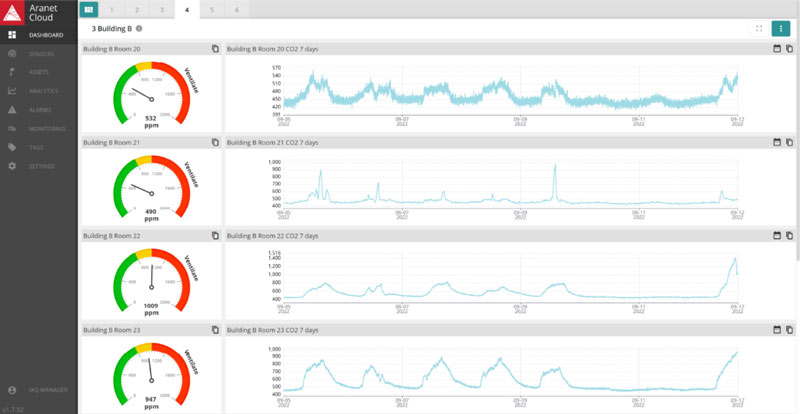Open the Tags sidebar item

coord(39,148)
